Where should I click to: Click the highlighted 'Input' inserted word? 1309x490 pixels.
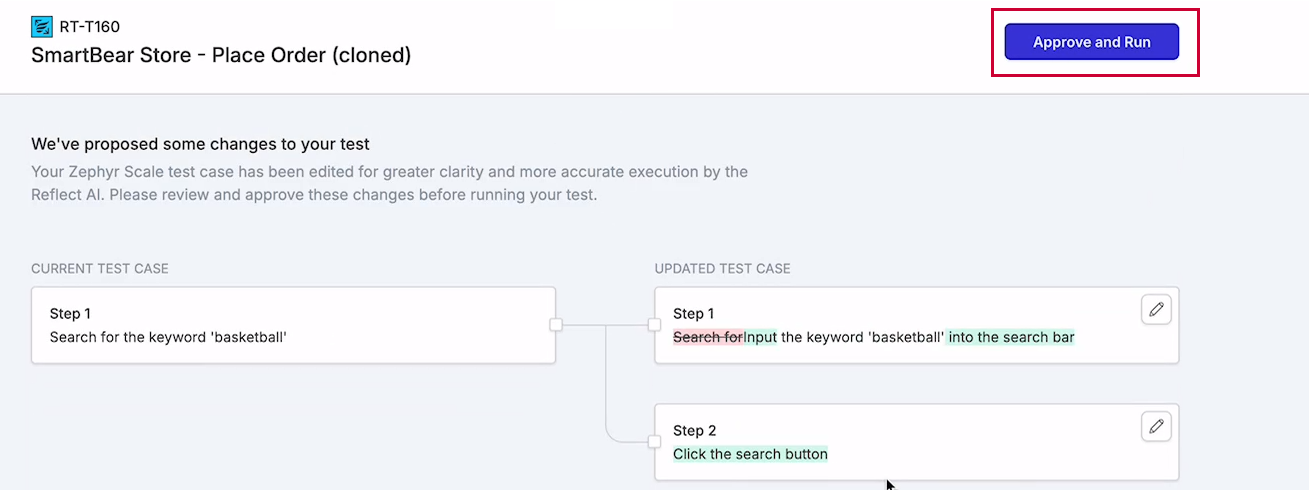(x=760, y=337)
